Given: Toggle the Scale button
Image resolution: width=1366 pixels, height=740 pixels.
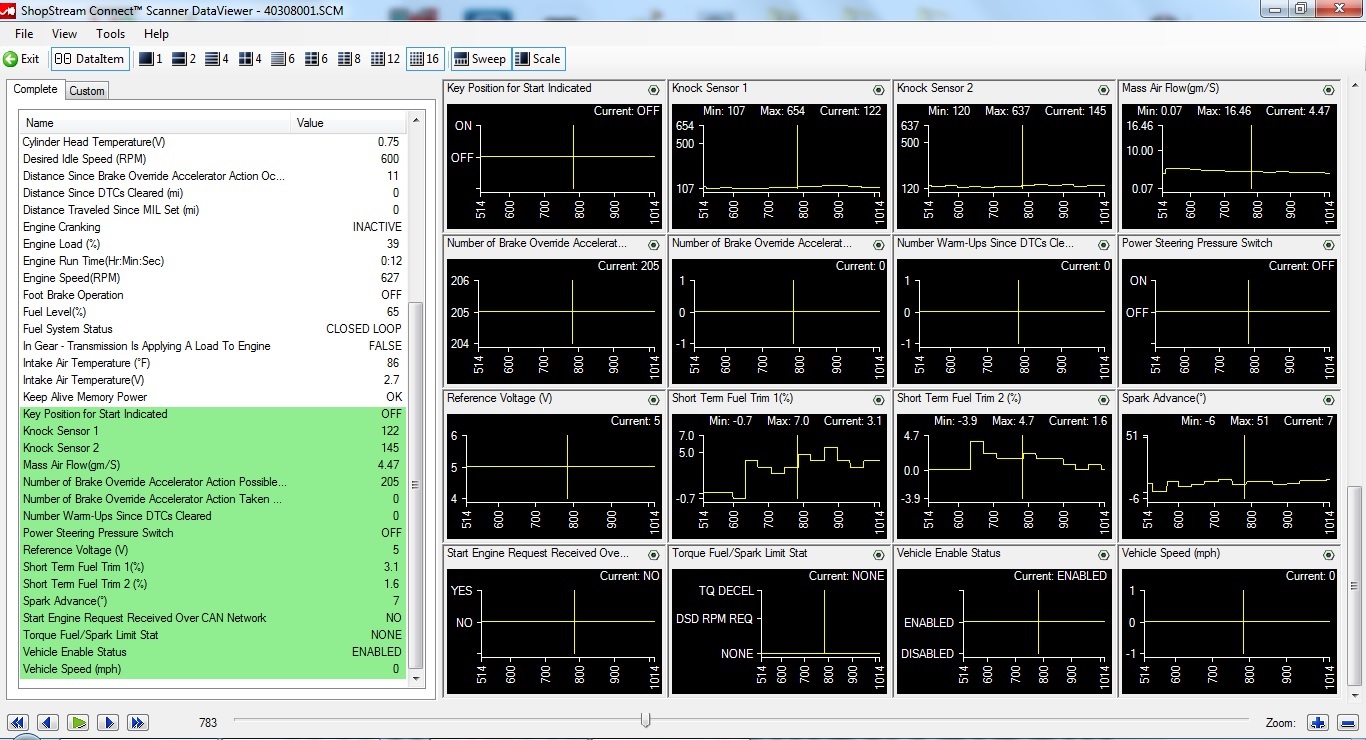Looking at the screenshot, I should pyautogui.click(x=538, y=59).
